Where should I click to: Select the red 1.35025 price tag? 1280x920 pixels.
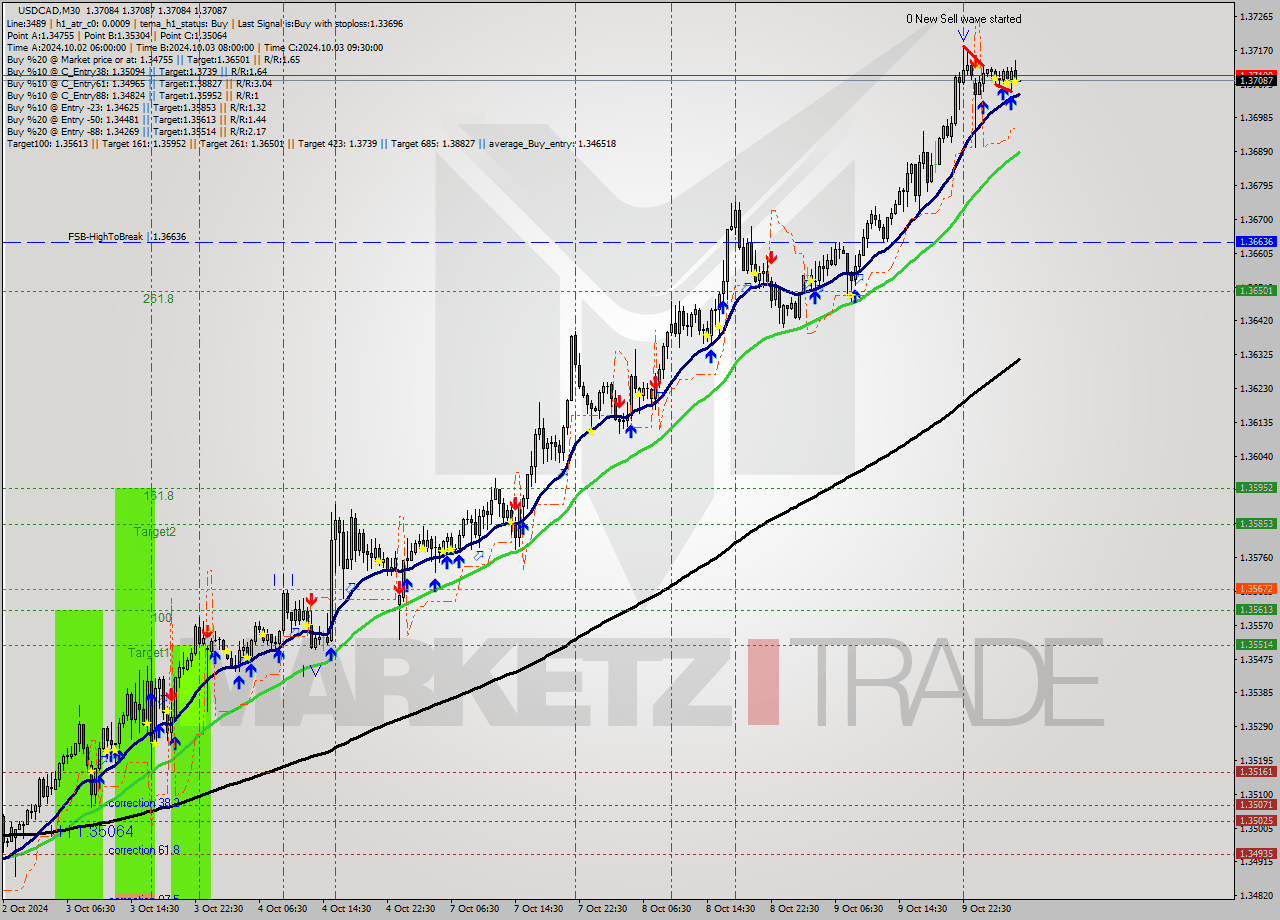tap(1256, 821)
